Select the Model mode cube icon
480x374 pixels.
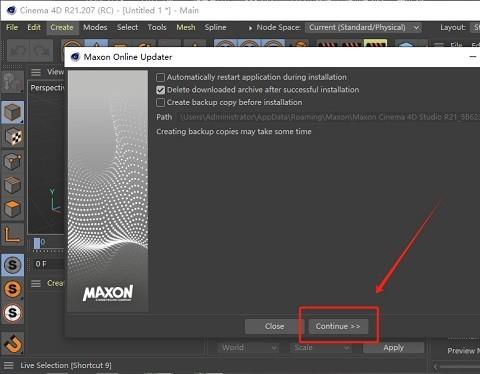pyautogui.click(x=12, y=112)
